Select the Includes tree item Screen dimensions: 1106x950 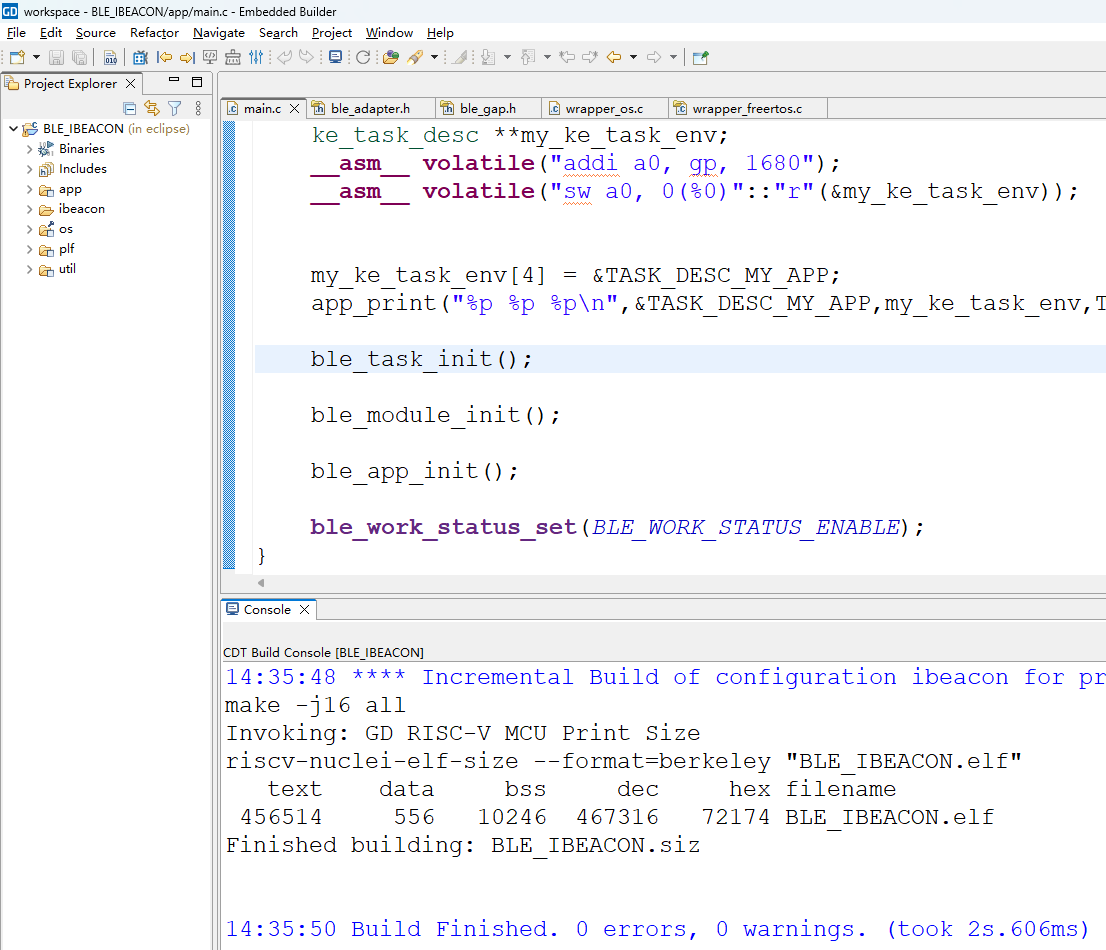[x=82, y=169]
